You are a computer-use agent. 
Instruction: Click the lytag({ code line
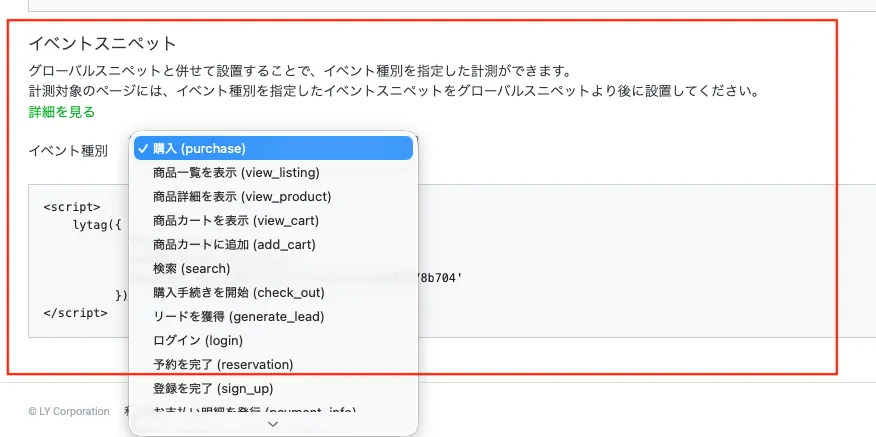(96, 224)
